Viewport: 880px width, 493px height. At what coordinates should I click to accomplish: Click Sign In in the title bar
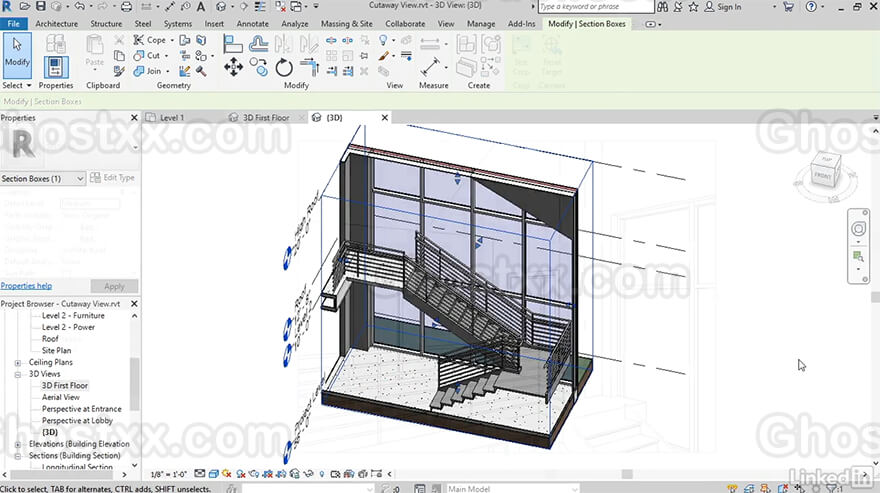pos(723,7)
